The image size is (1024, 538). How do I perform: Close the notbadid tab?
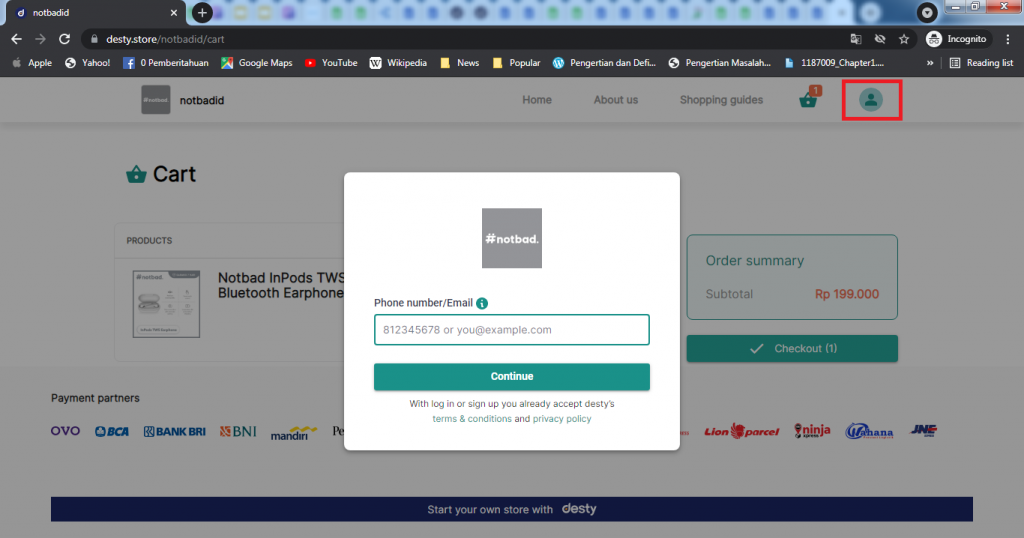(x=174, y=12)
